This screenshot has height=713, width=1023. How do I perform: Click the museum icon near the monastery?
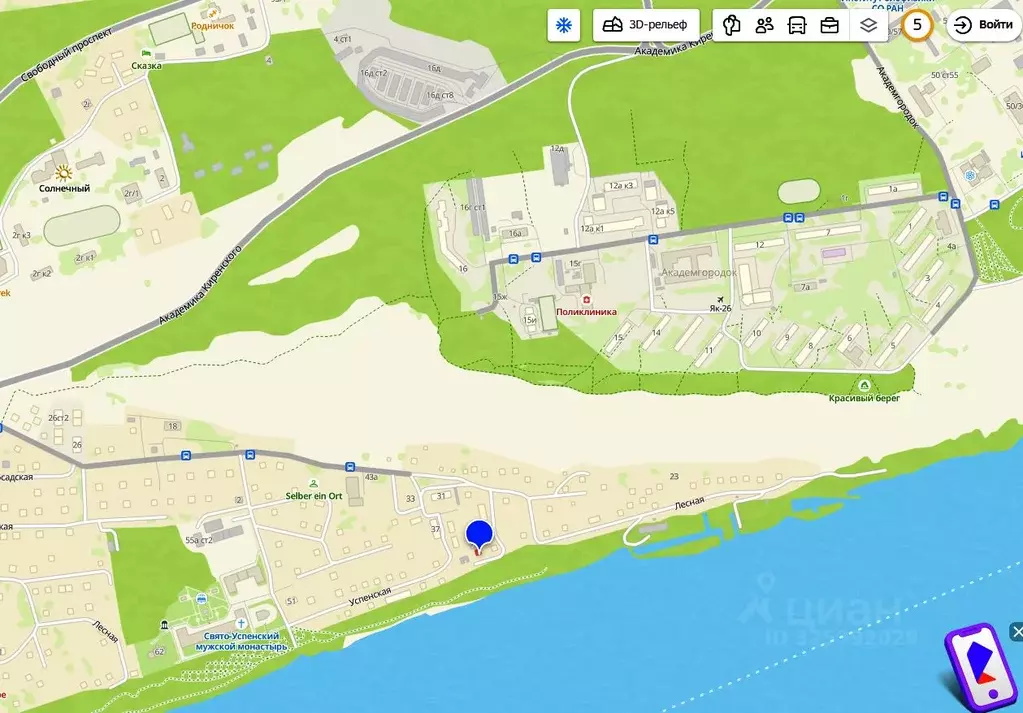click(x=164, y=626)
